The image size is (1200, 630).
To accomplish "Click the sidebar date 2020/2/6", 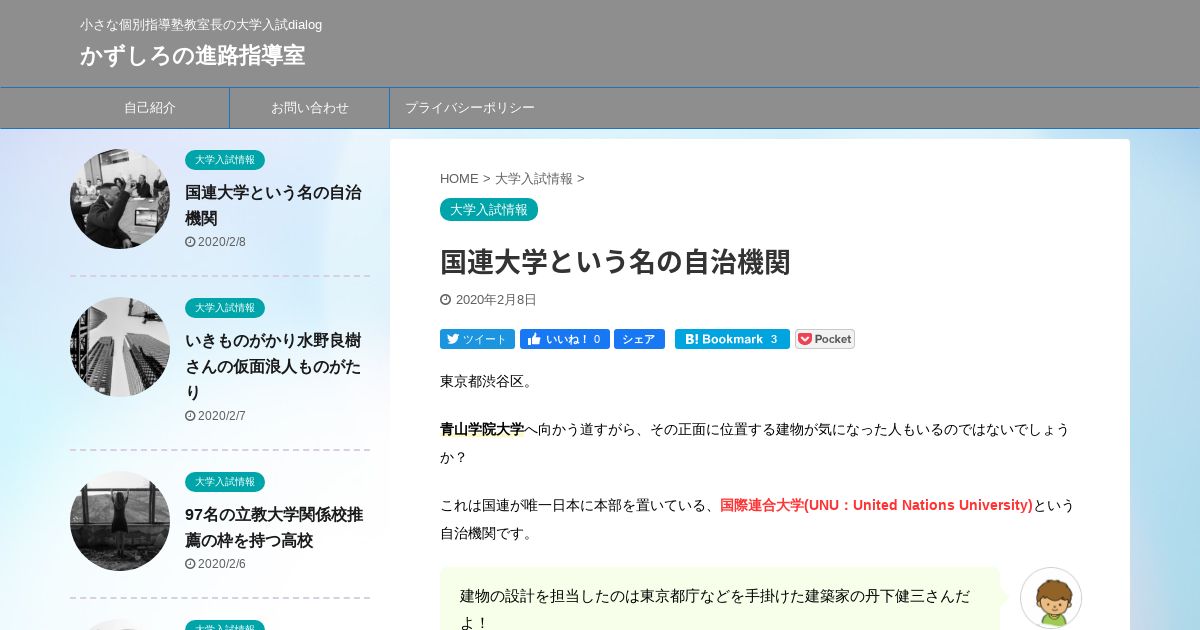I will (221, 564).
